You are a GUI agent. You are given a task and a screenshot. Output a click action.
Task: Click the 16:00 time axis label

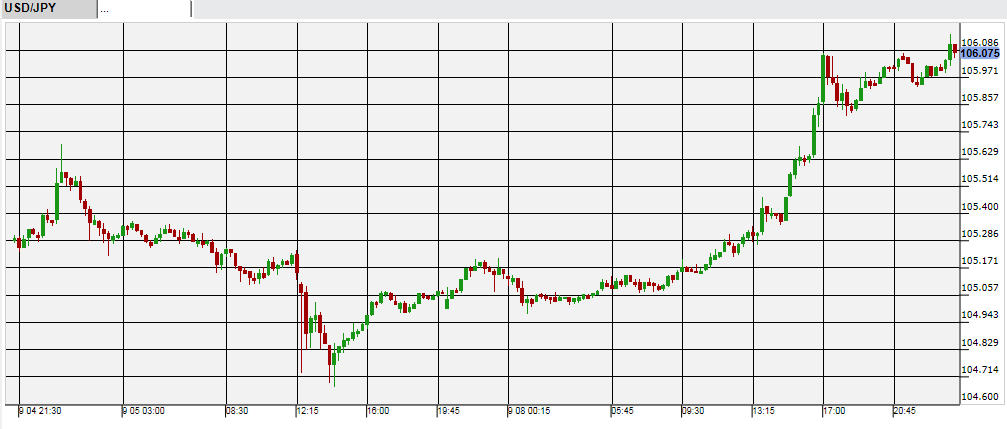(377, 411)
